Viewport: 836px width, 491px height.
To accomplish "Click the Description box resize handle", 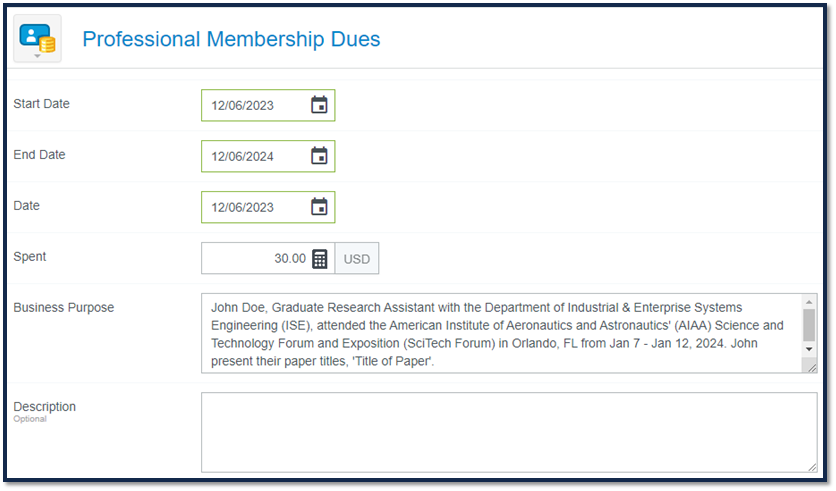I will [x=812, y=467].
